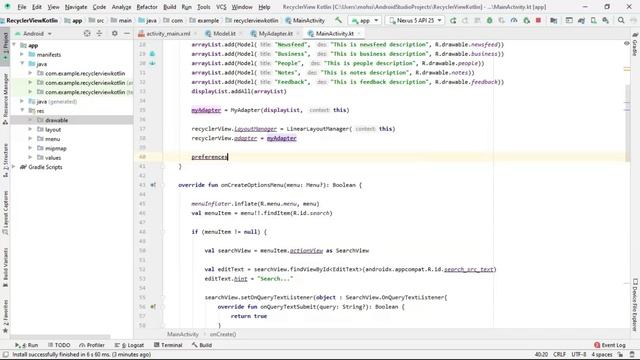Toggle the Logcat tool window

coord(130,345)
